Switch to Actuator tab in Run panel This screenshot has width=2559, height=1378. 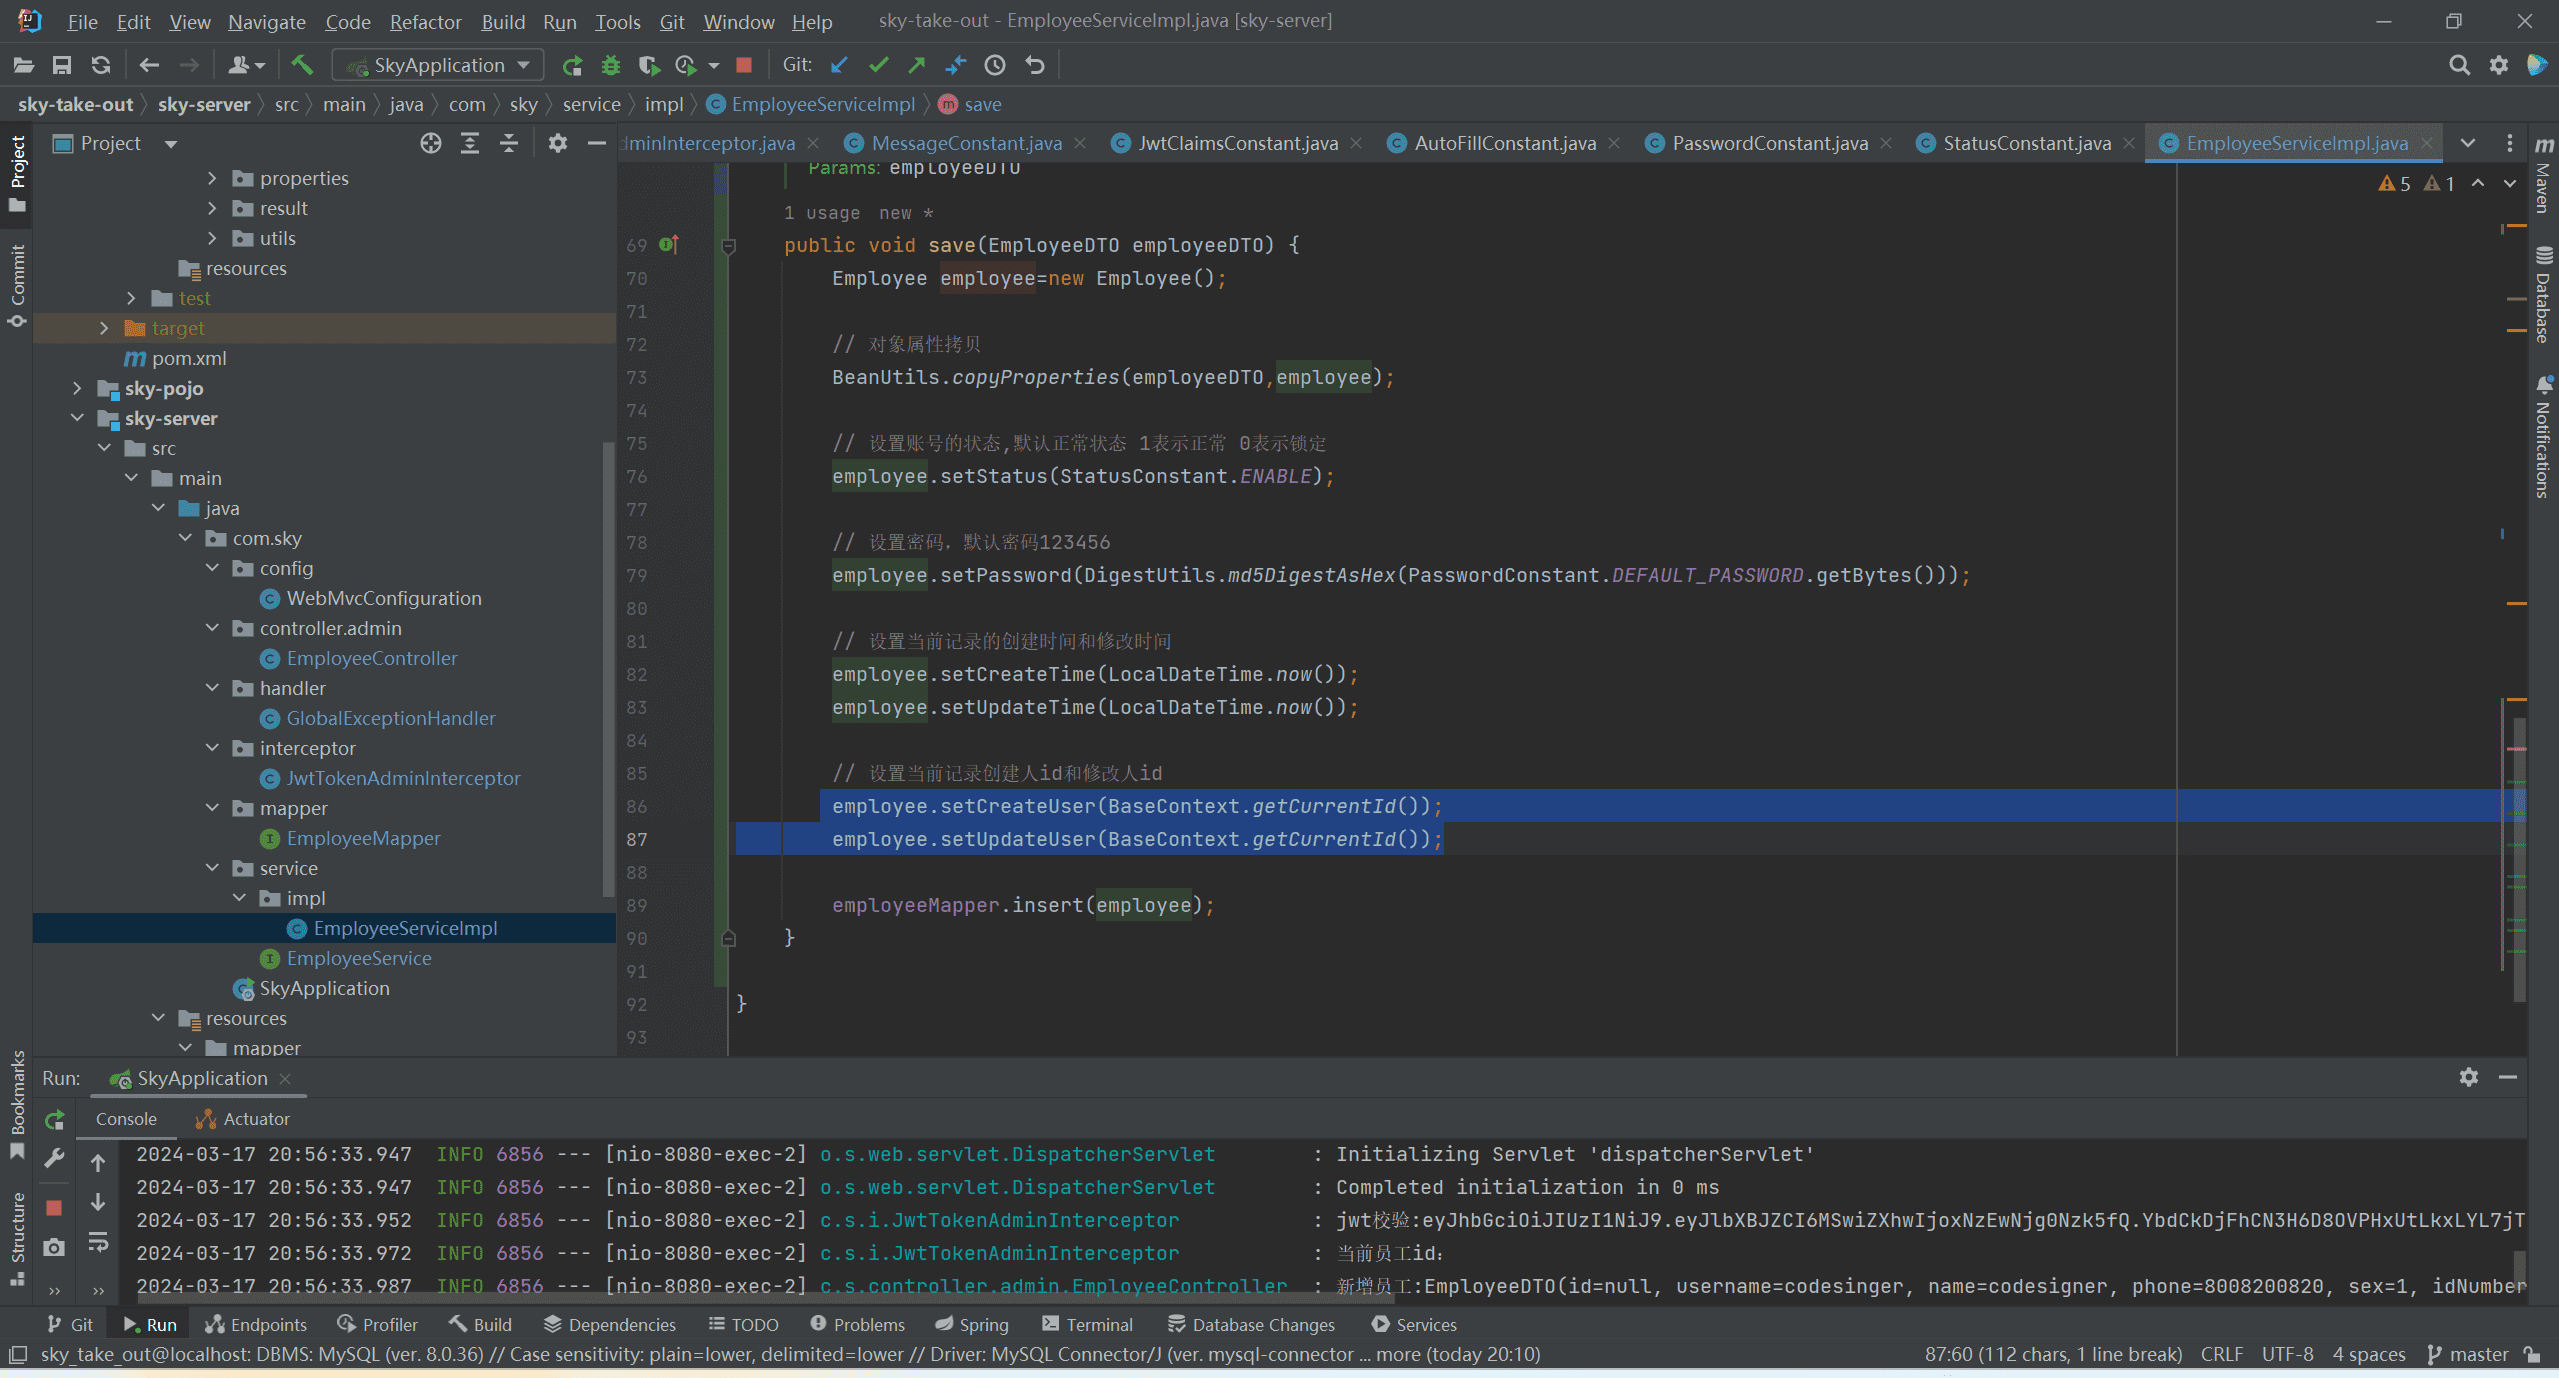[x=243, y=1119]
